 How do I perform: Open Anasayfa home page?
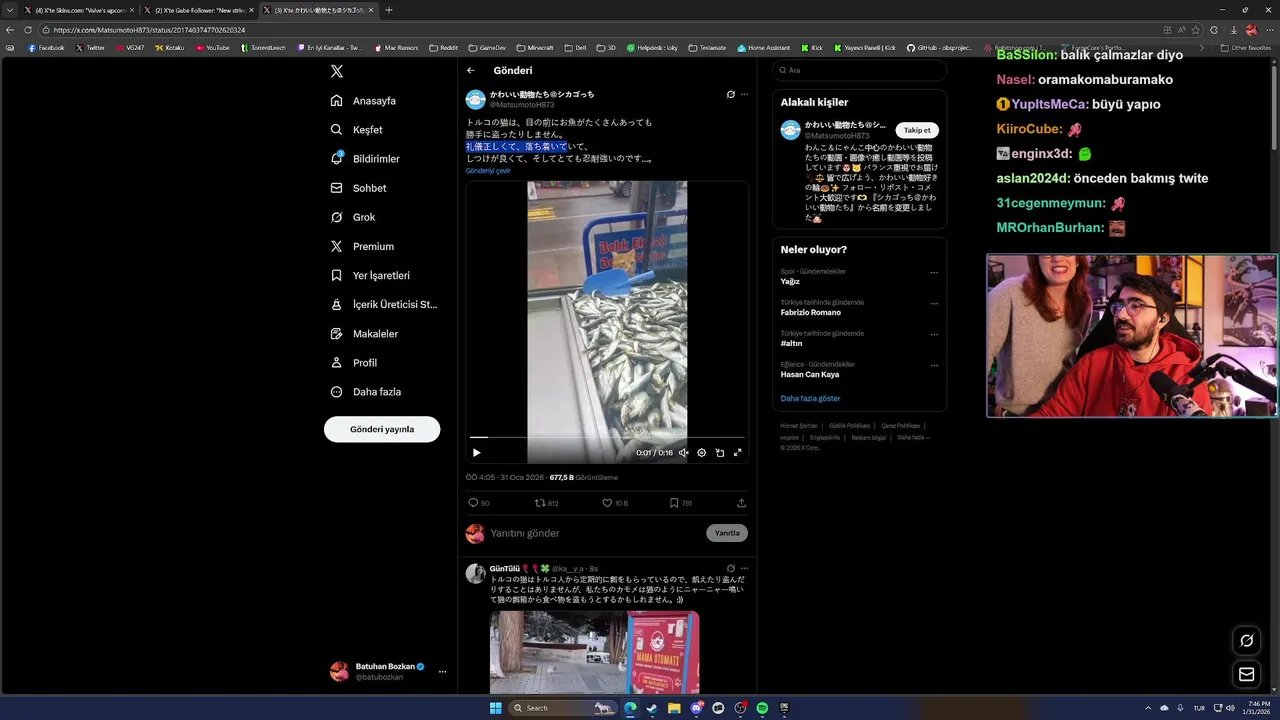coord(364,101)
